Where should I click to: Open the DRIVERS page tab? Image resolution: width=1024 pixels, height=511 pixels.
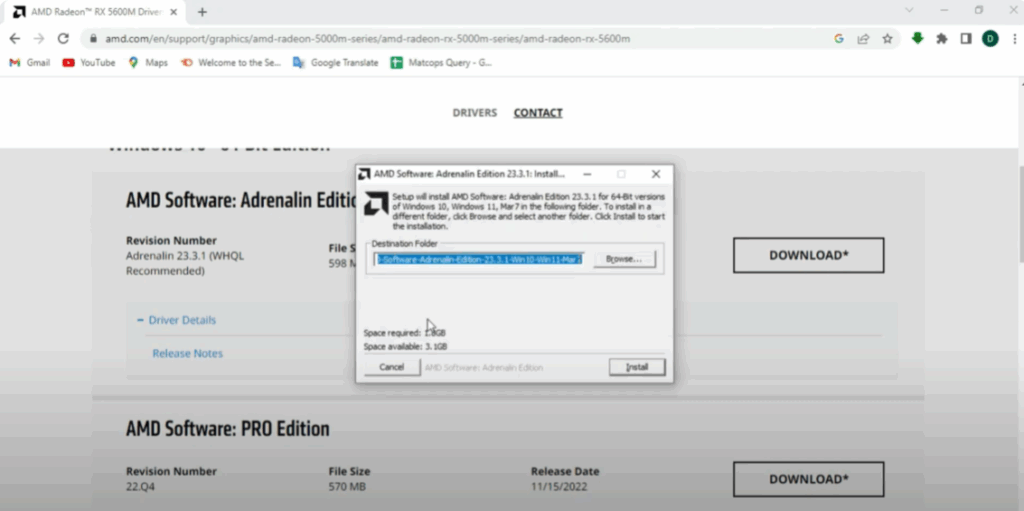click(x=475, y=113)
